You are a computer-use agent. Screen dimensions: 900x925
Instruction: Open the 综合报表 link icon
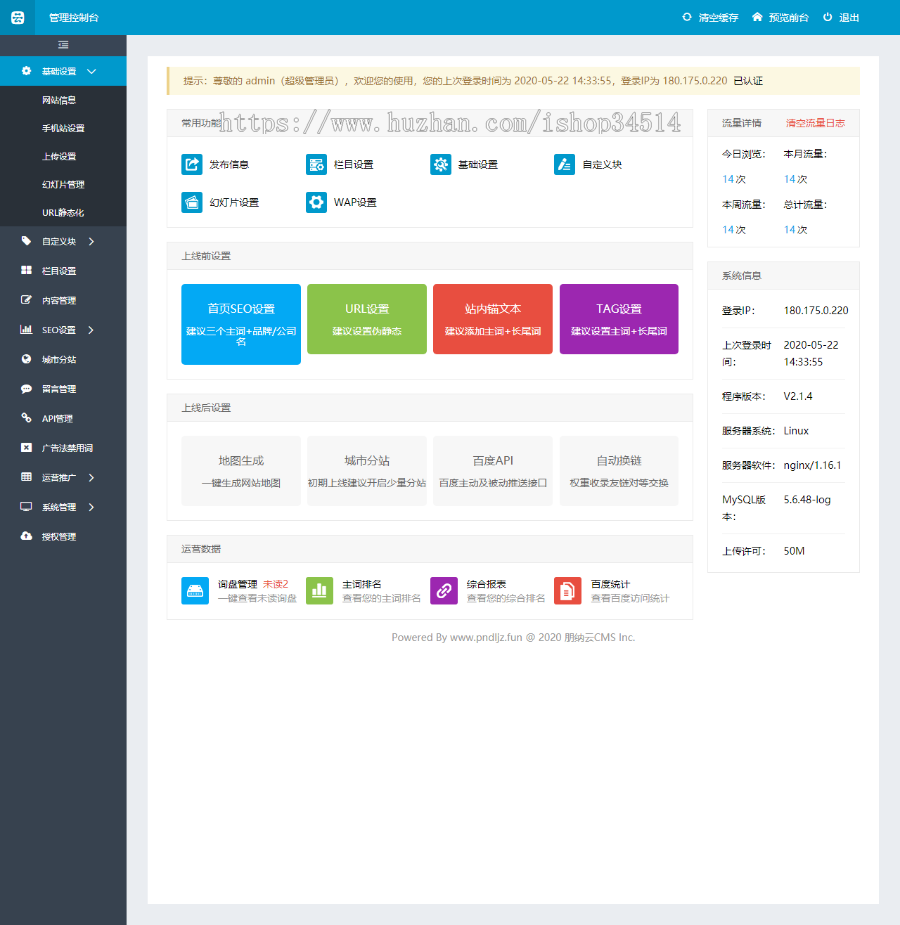tap(444, 591)
